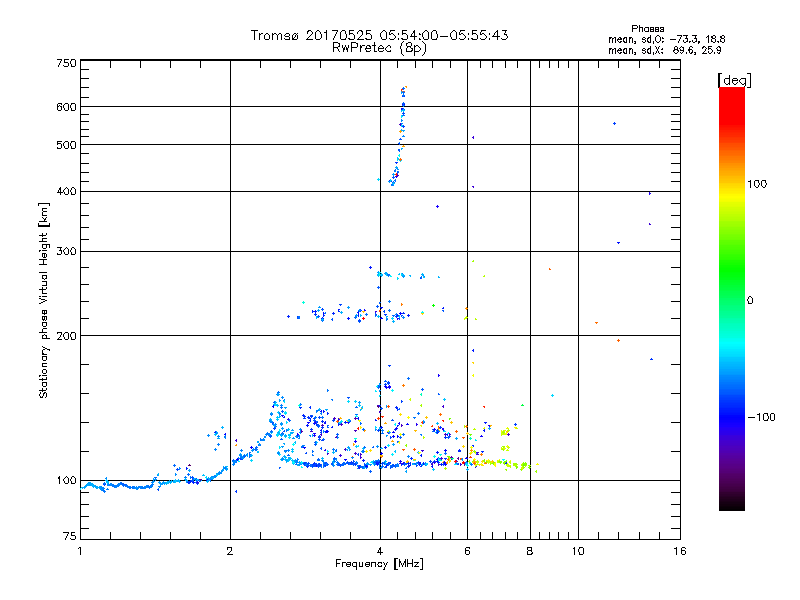Click the 'mean, sd,O: -73.3, 18.8' line
The image size is (800, 600).
point(666,39)
